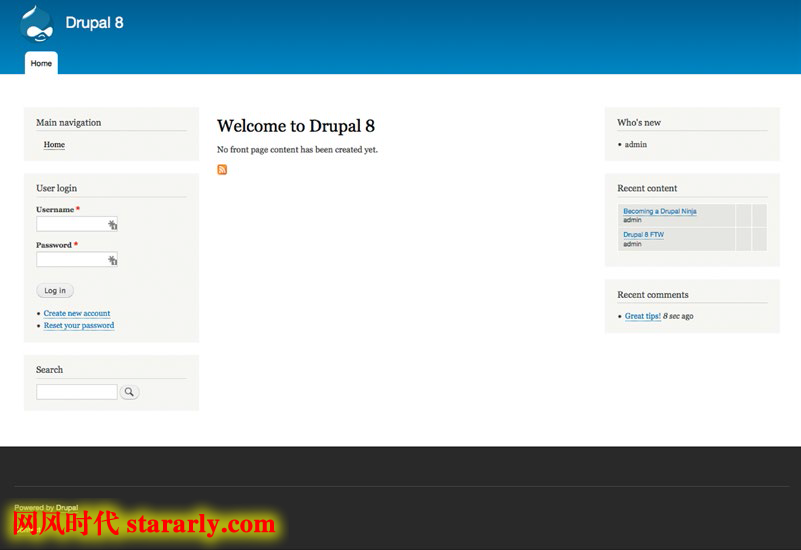The height and width of the screenshot is (550, 801).
Task: Focus the Search text box
Action: (77, 392)
